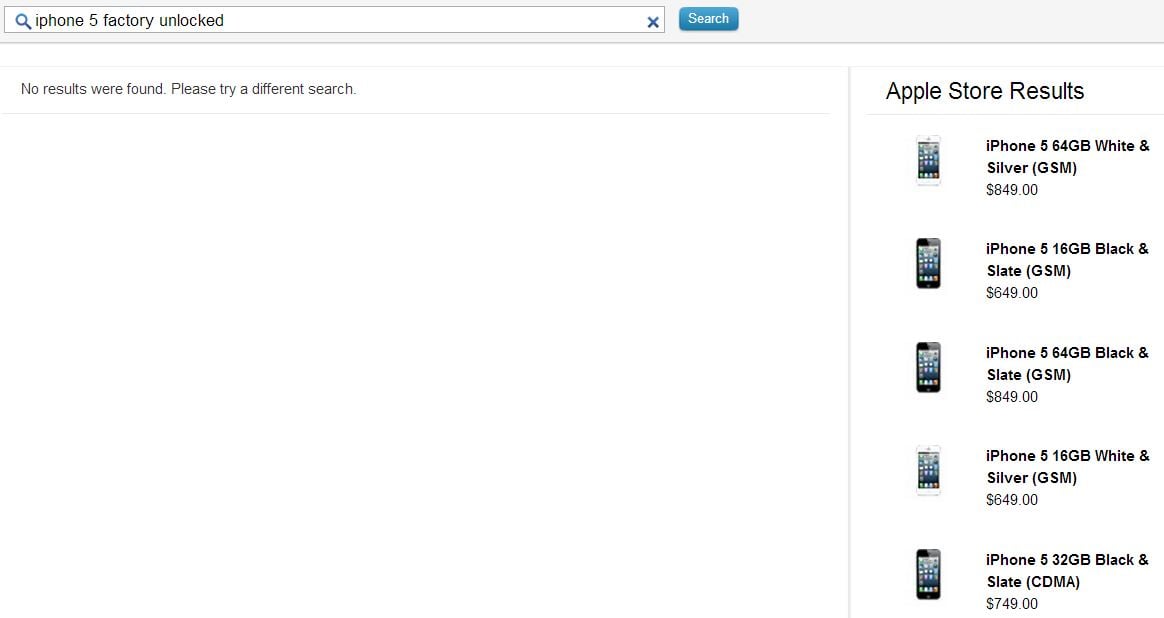Click thumbnail of 64GB White & Silver iPhone

point(928,160)
